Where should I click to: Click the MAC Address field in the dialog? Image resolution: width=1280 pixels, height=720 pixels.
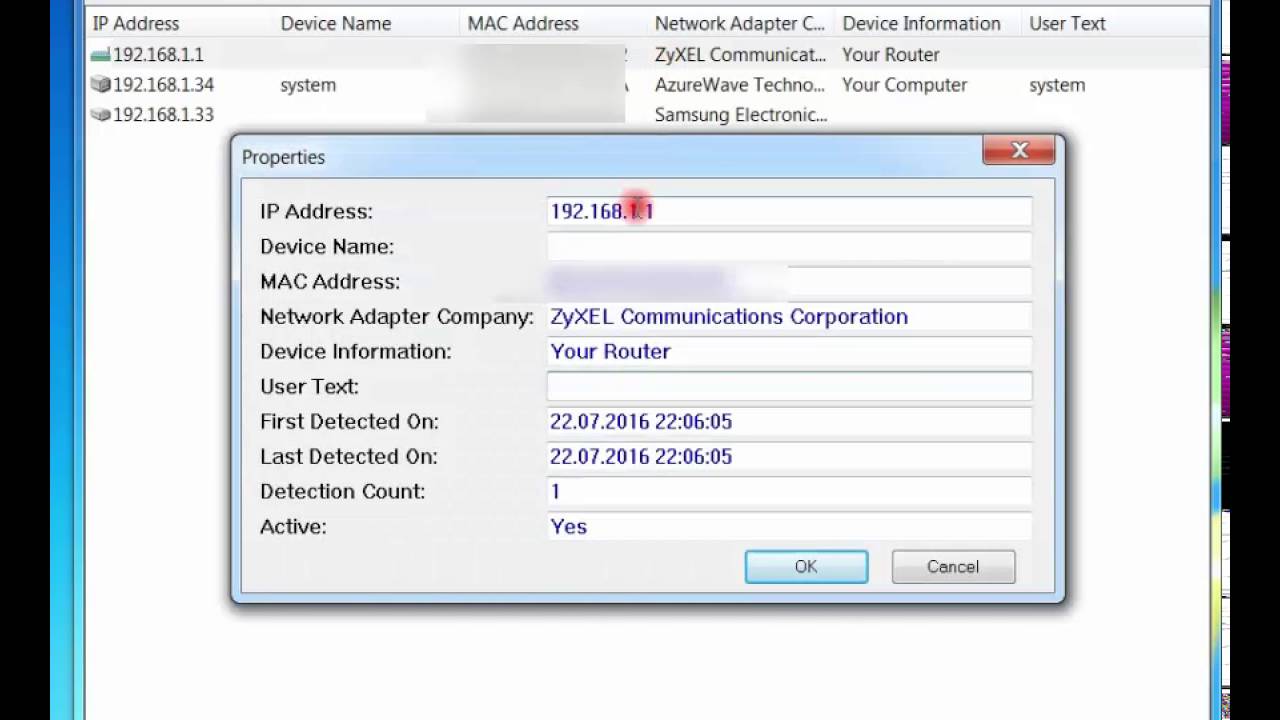pyautogui.click(x=789, y=281)
